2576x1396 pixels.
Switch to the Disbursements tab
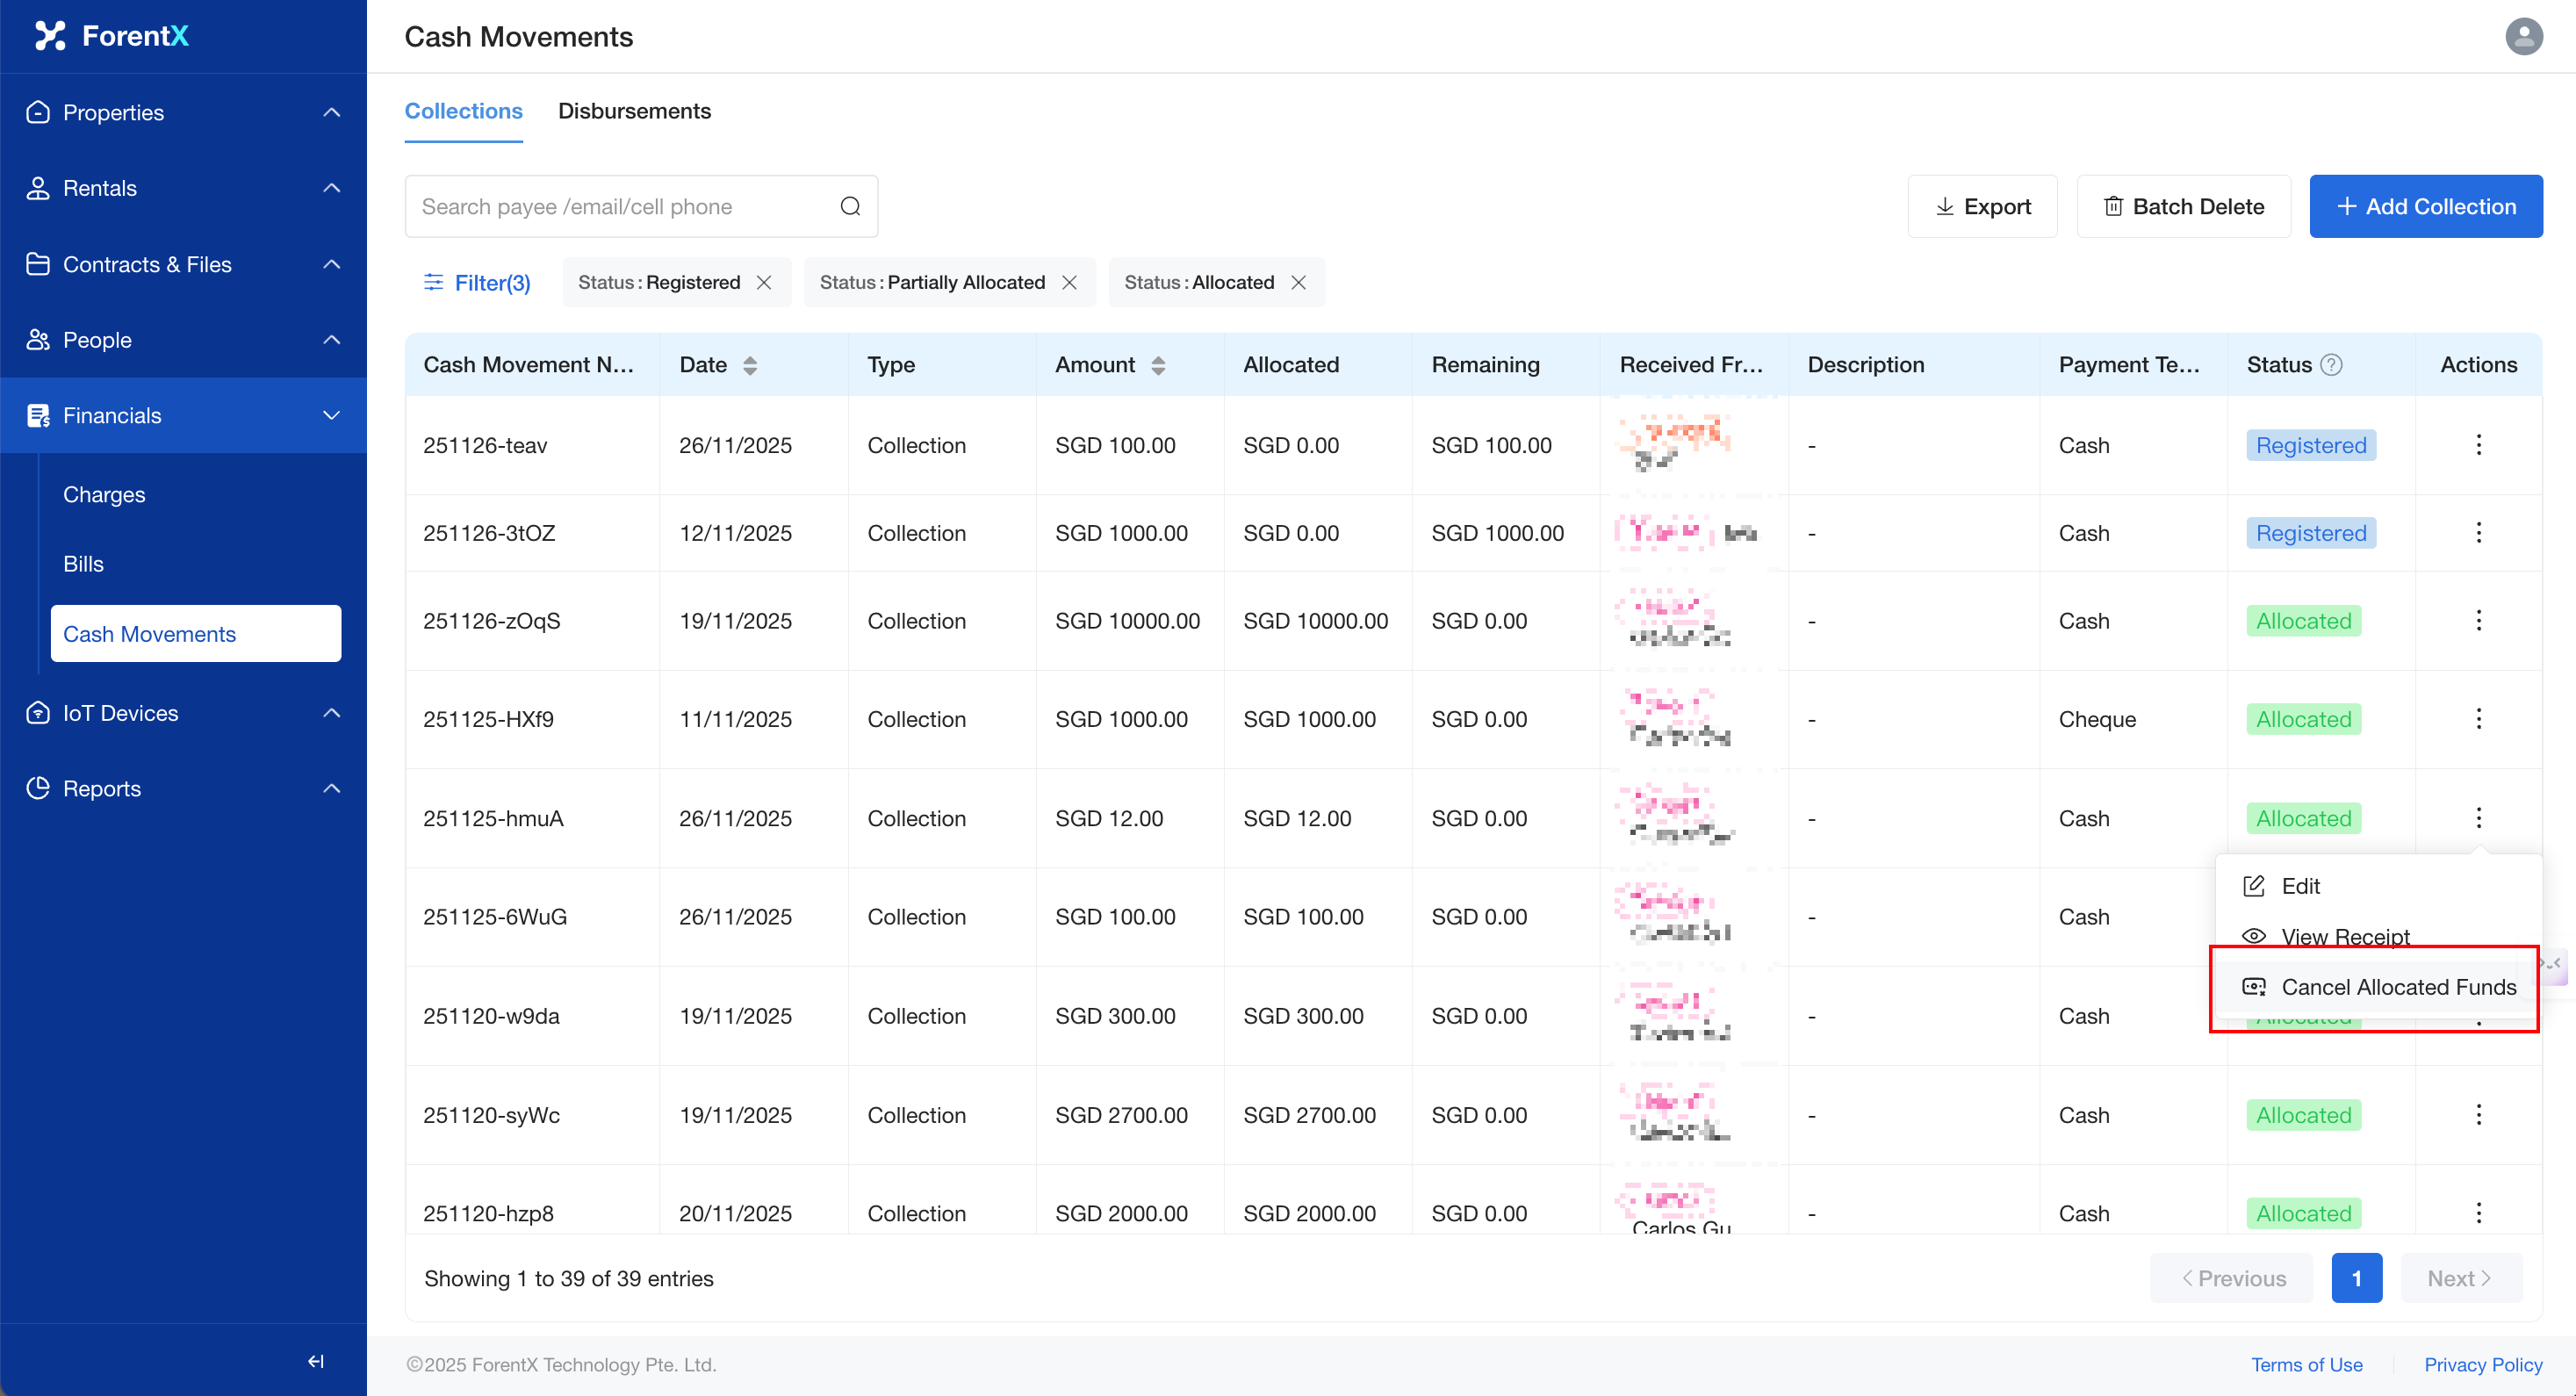coord(634,111)
